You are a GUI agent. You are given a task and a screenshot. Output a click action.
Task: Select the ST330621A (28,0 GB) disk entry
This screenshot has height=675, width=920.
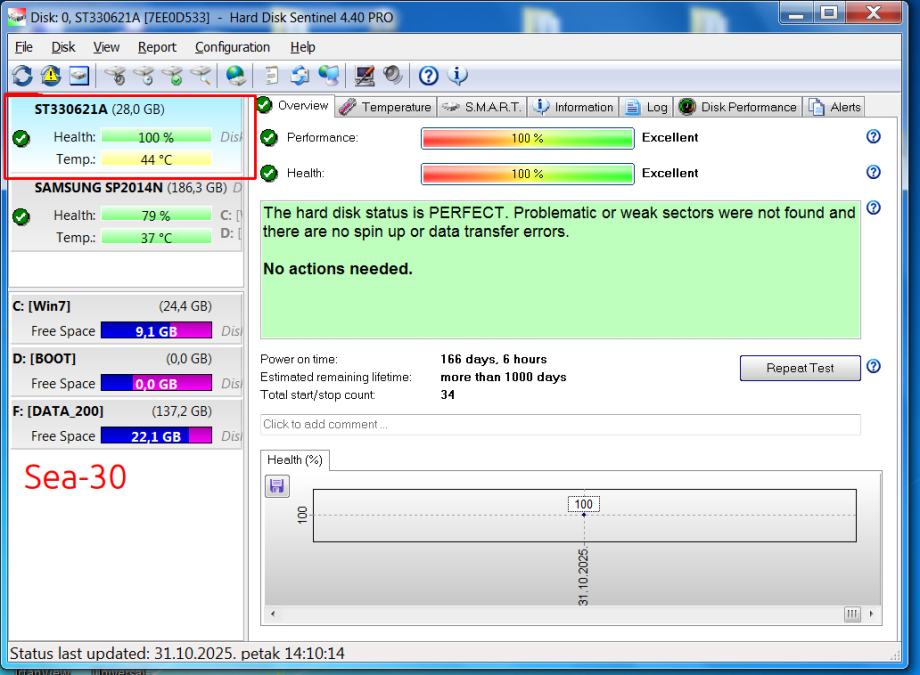tap(126, 136)
